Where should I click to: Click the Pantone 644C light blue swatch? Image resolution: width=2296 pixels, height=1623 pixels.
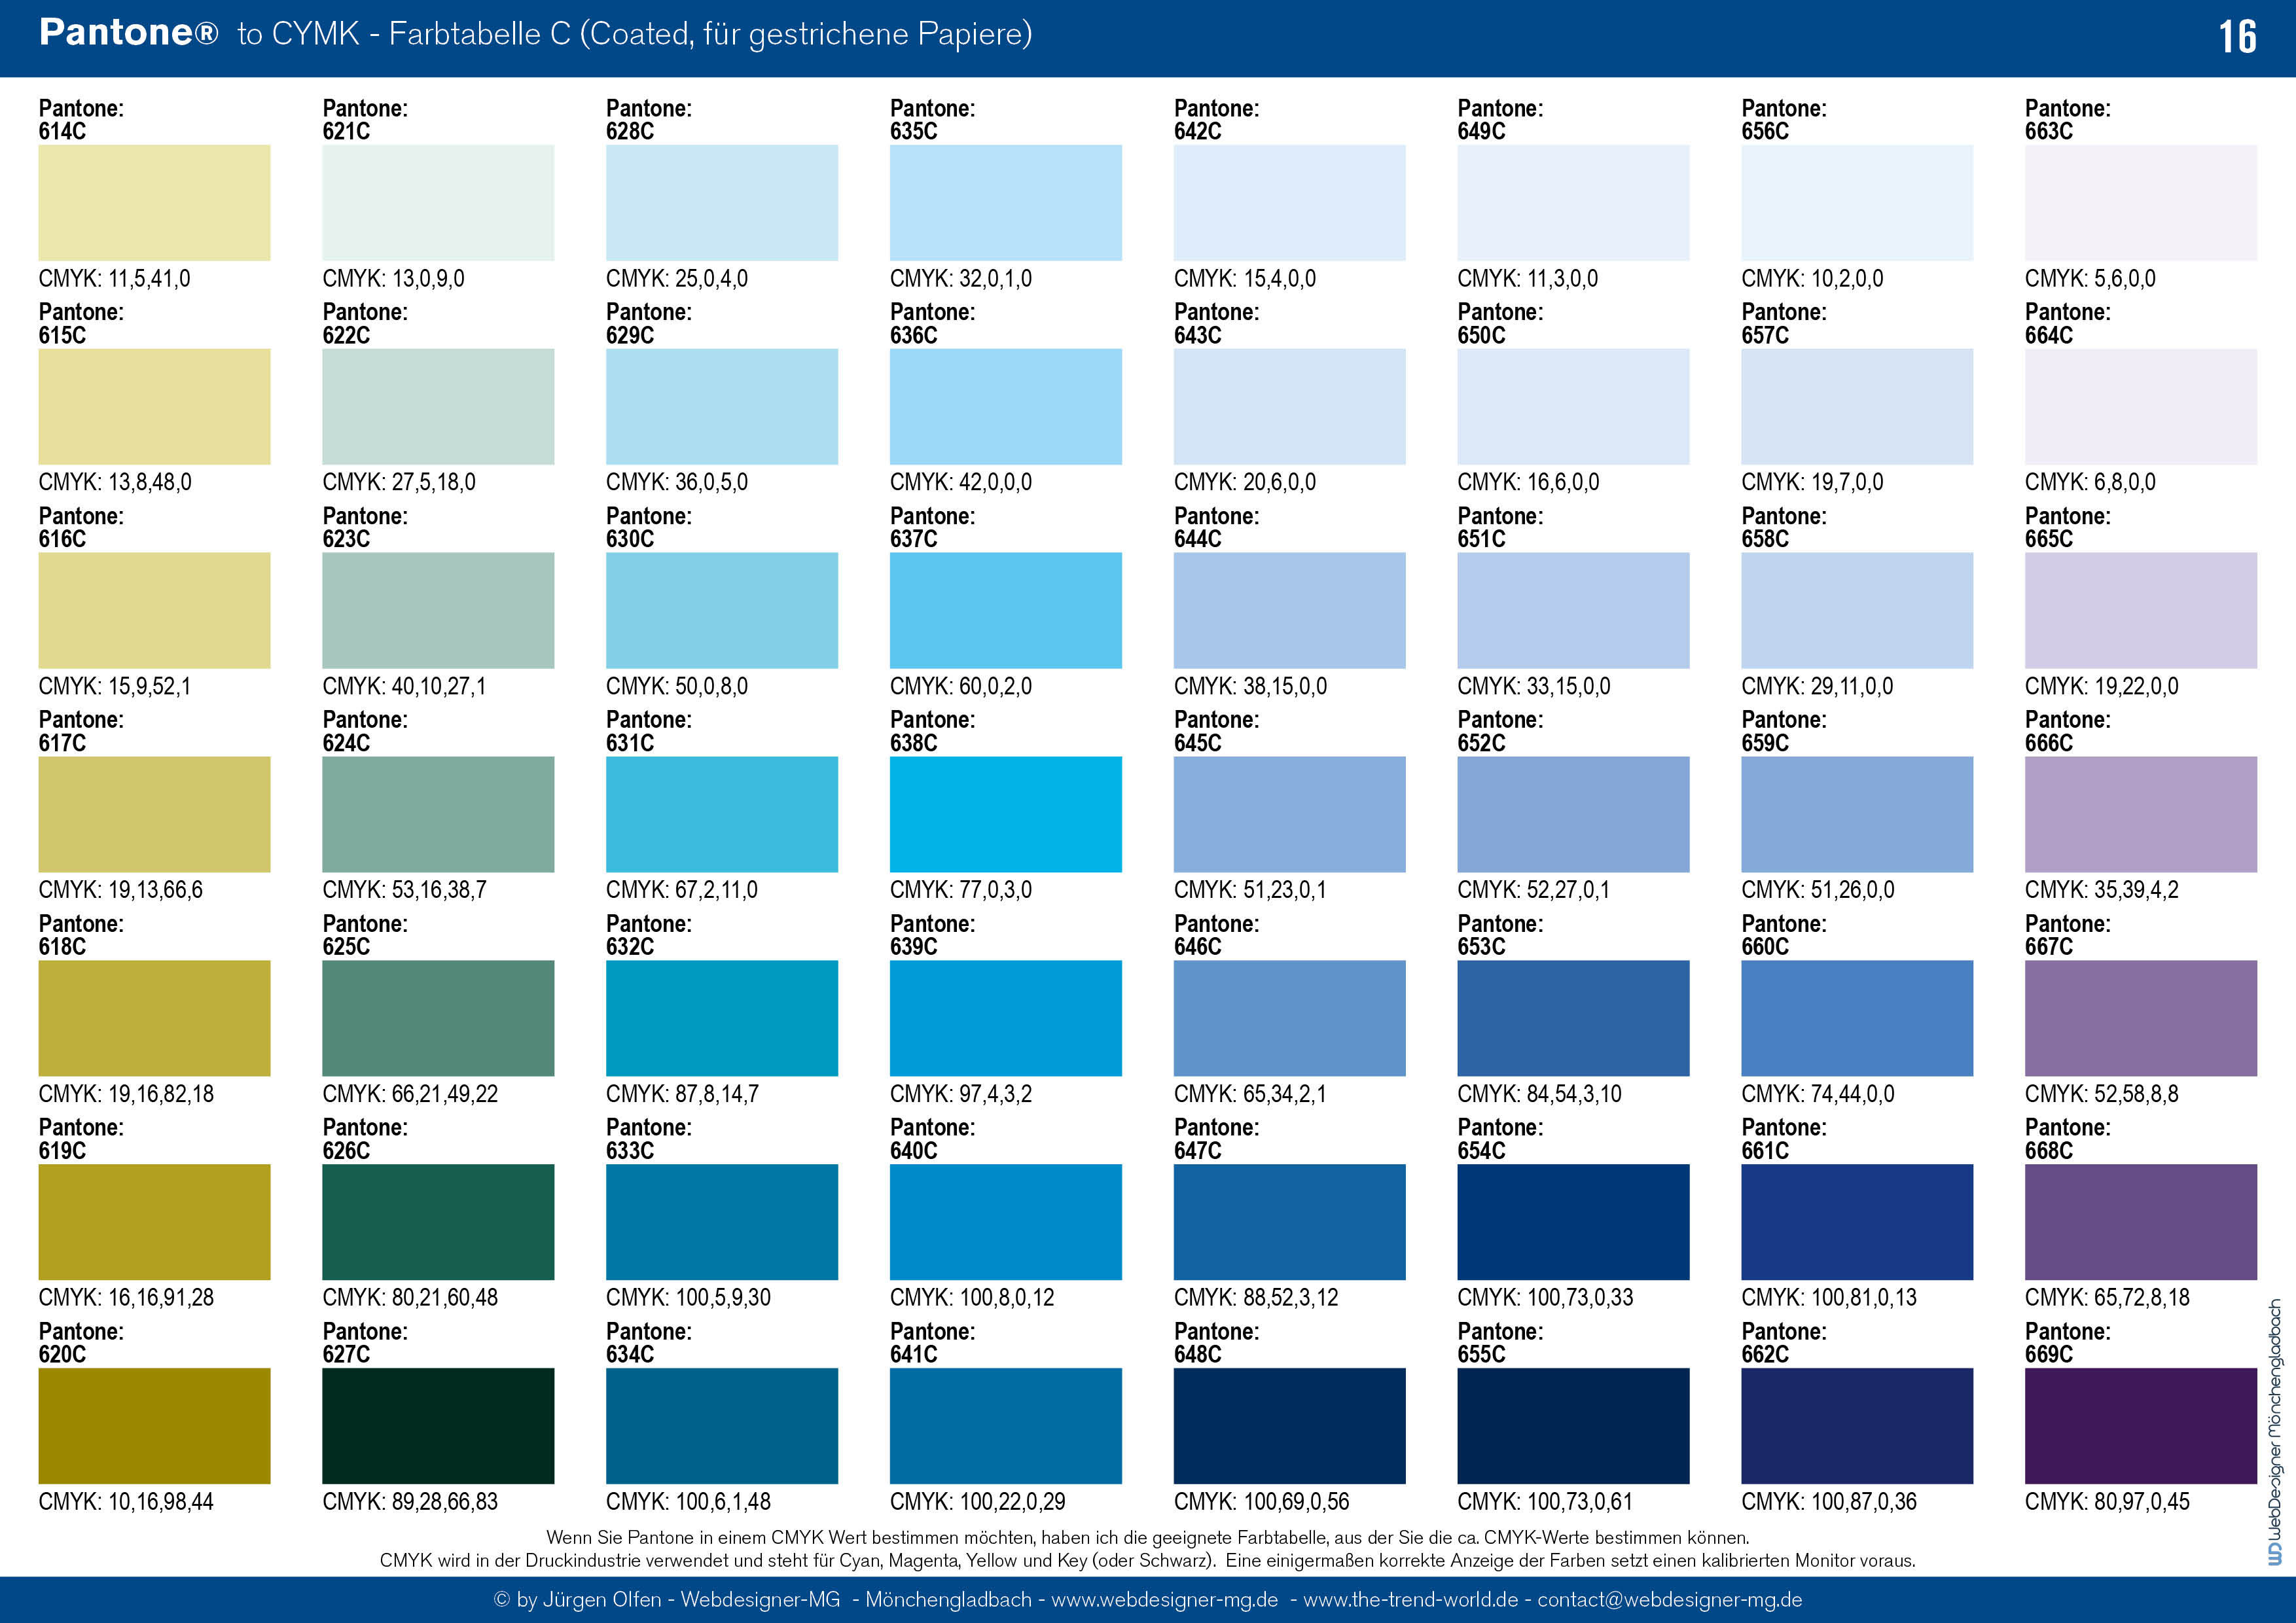1290,610
